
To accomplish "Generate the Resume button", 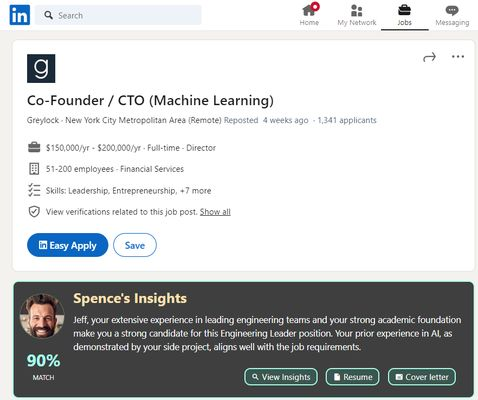I will 353,377.
